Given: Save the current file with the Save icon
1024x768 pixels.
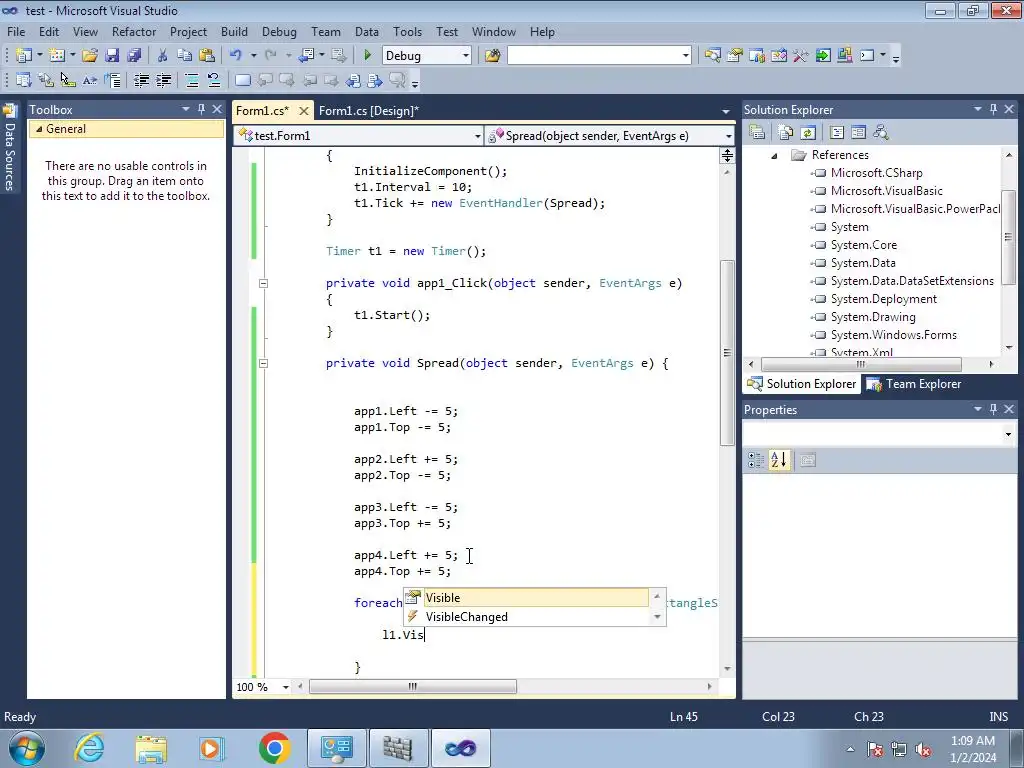Looking at the screenshot, I should coord(112,56).
